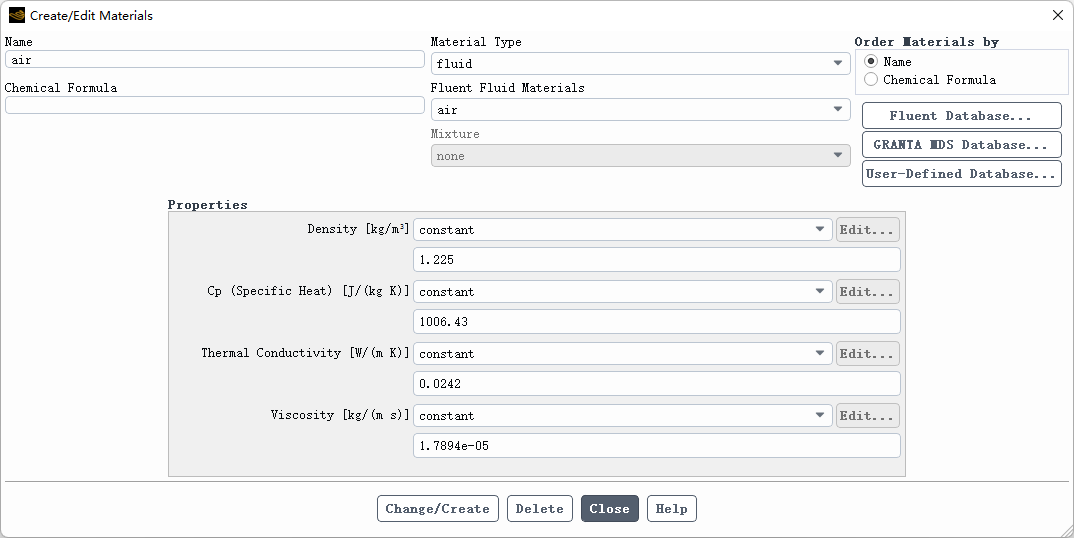Open the GRANTA MDS Database
The width and height of the screenshot is (1074, 538).
click(x=961, y=145)
